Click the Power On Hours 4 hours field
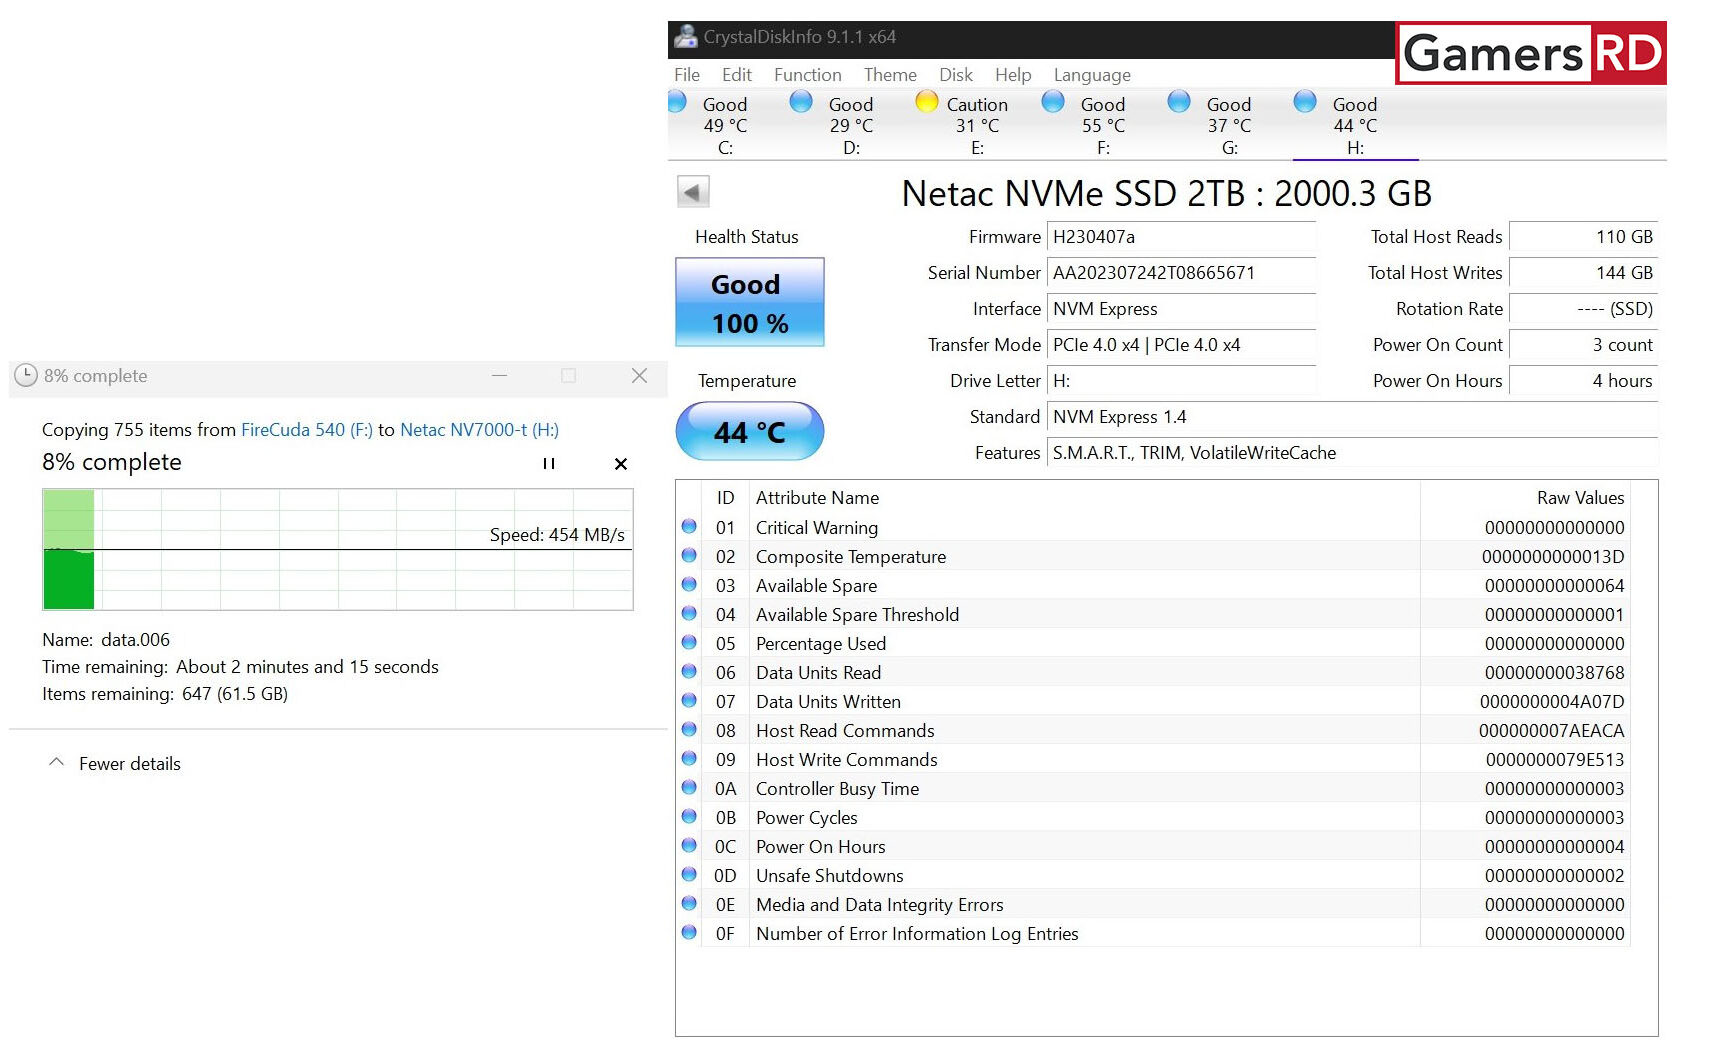The height and width of the screenshot is (1056, 1718). (1583, 381)
